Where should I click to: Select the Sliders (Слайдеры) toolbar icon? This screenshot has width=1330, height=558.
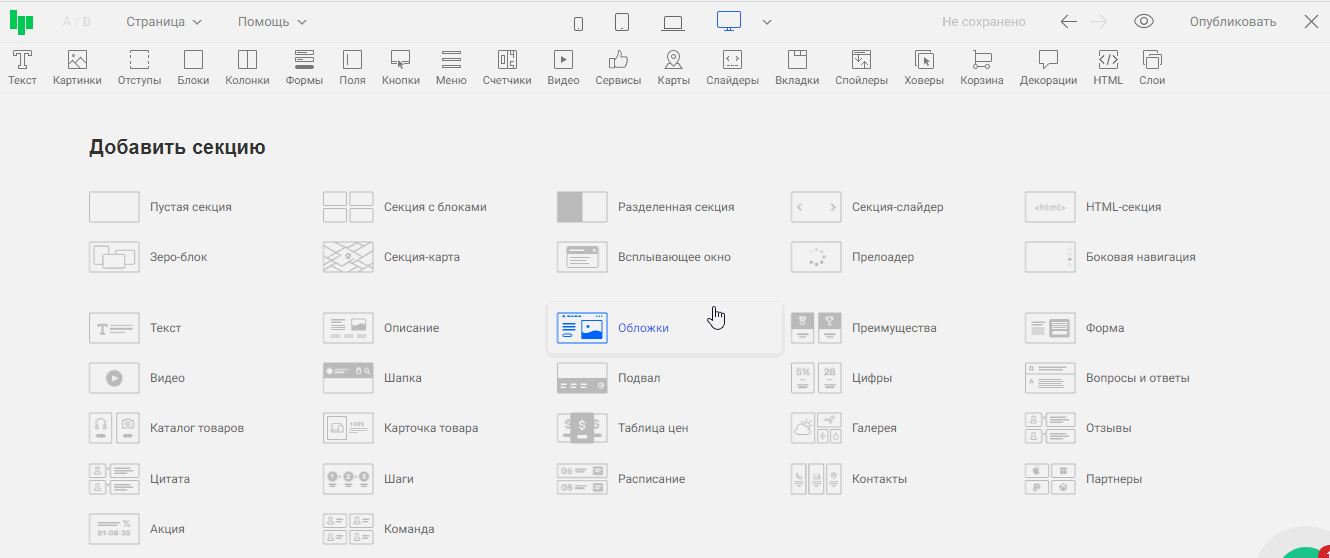(x=732, y=67)
